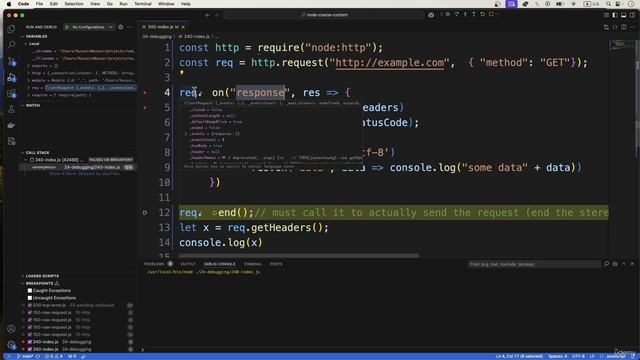Enable Caught Exceptions breakpoint checkbox

[x=30, y=291]
